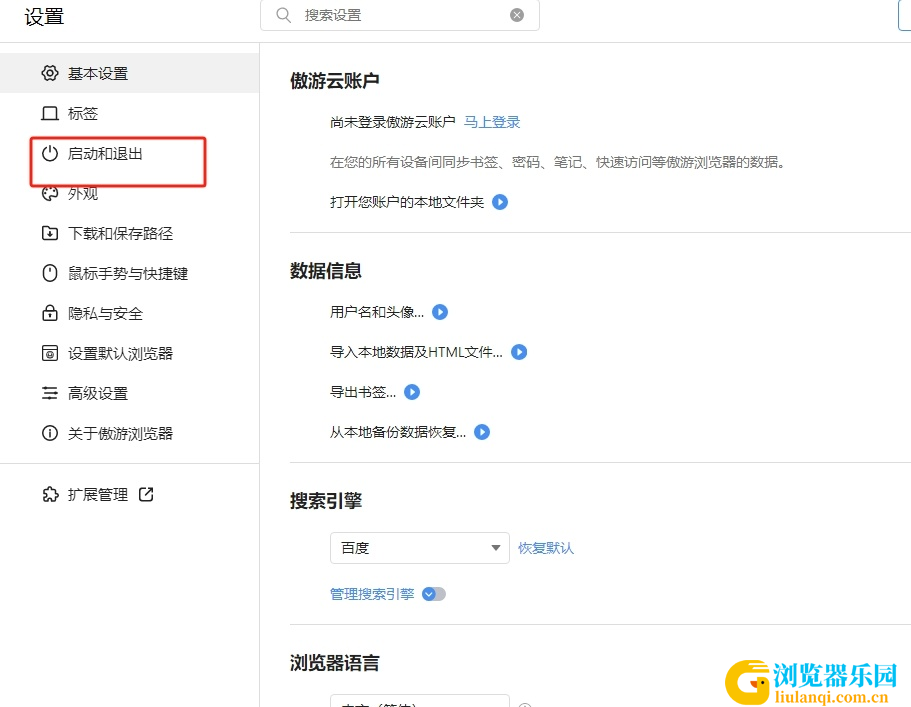Click the mouse icon beside 鼠标手势与快捷键
The height and width of the screenshot is (707, 911).
point(50,273)
